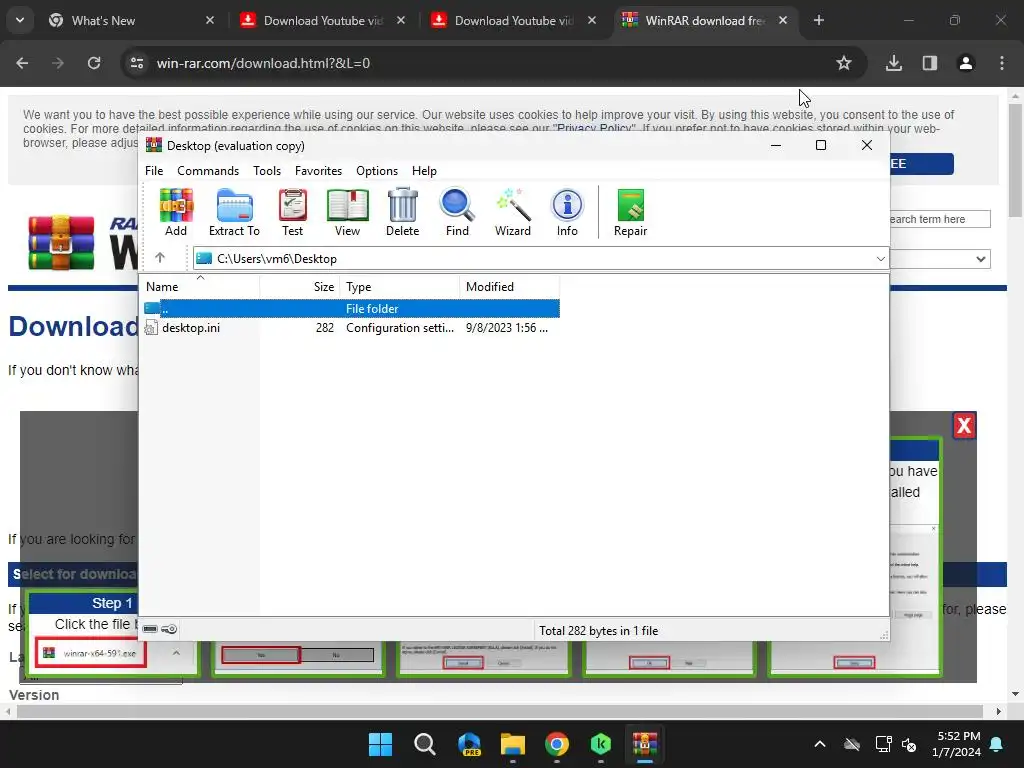Show the archive Info icon
Viewport: 1024px width, 768px height.
pos(568,212)
